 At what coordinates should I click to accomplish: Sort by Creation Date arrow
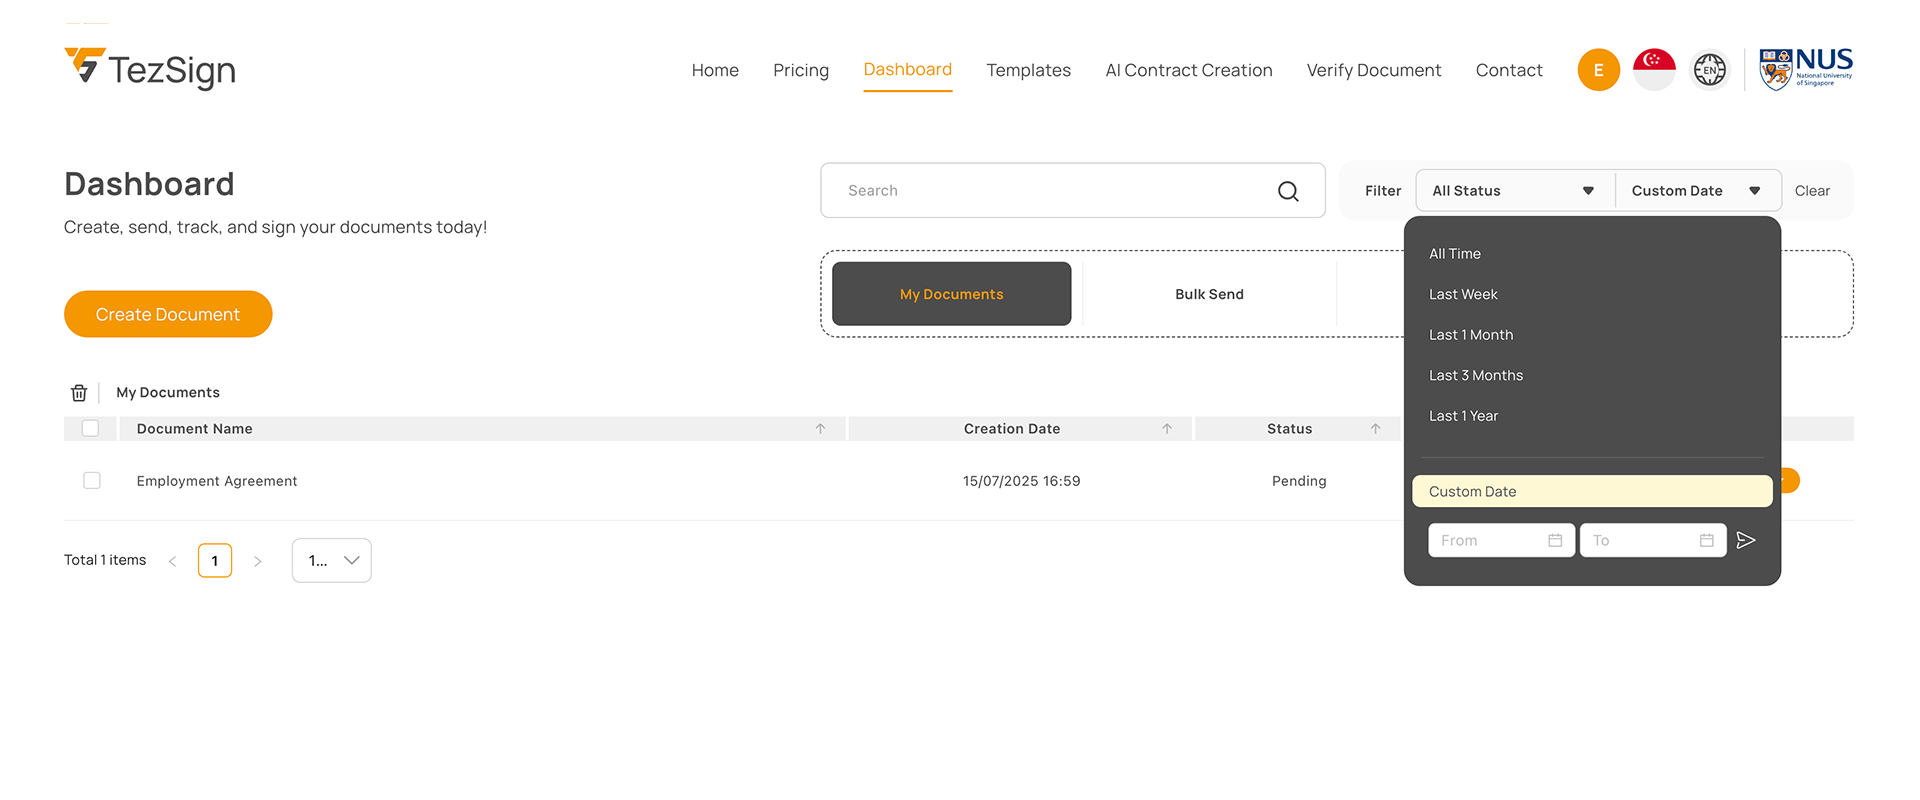[x=1167, y=429]
